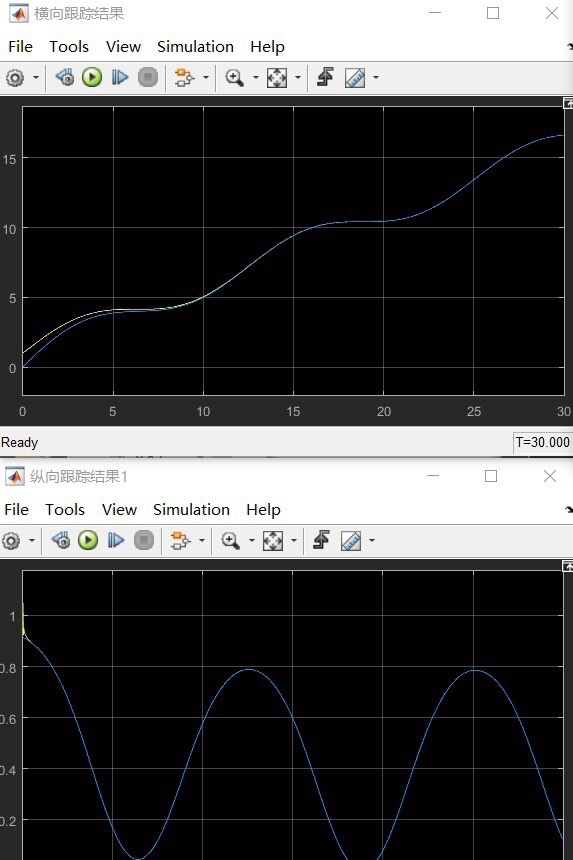Scale axes limits in 横向跟踪结果 window

(x=277, y=77)
